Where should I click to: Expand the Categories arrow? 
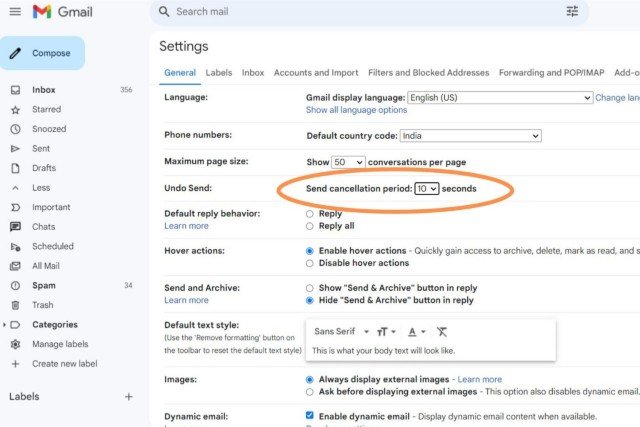point(4,325)
